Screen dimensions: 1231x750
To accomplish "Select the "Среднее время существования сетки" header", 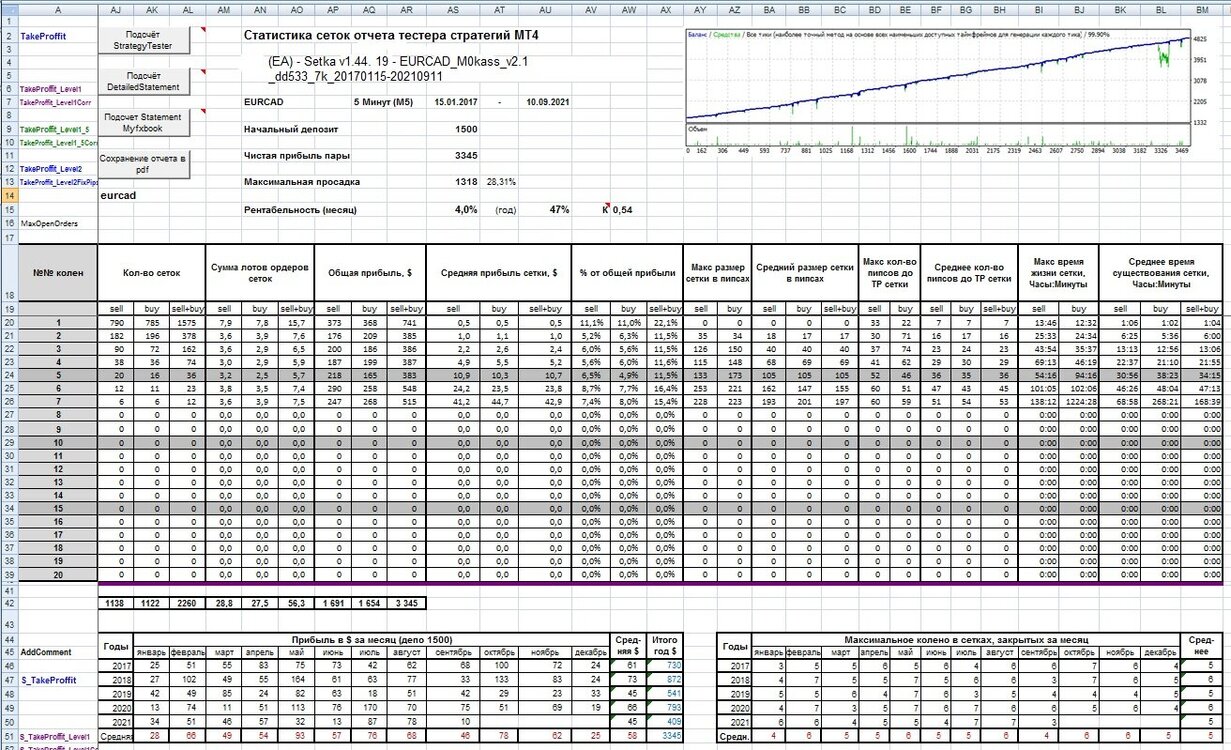I will tap(1160, 271).
